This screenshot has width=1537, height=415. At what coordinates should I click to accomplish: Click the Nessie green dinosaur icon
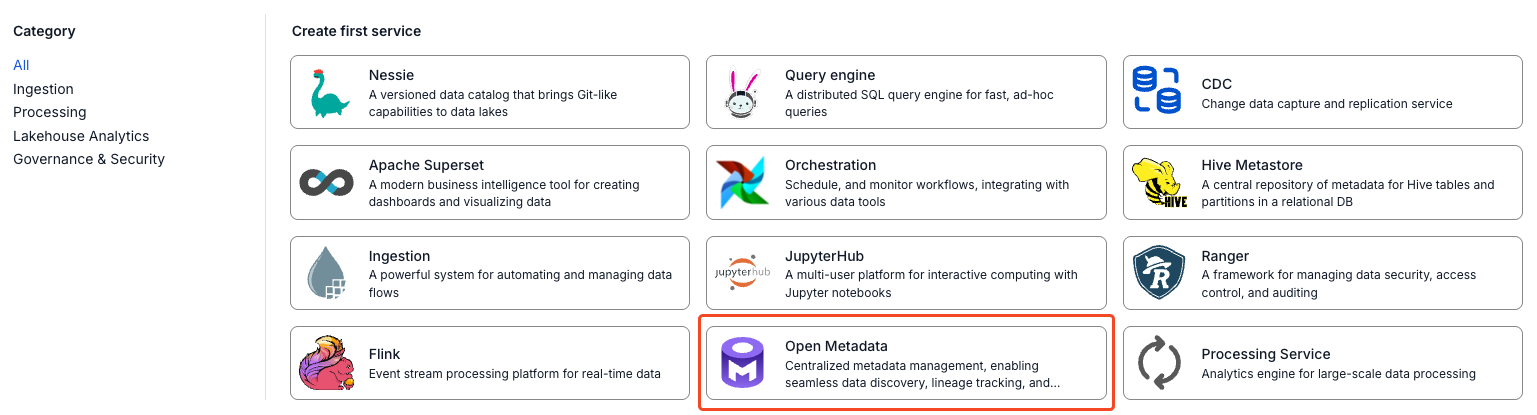click(x=329, y=92)
